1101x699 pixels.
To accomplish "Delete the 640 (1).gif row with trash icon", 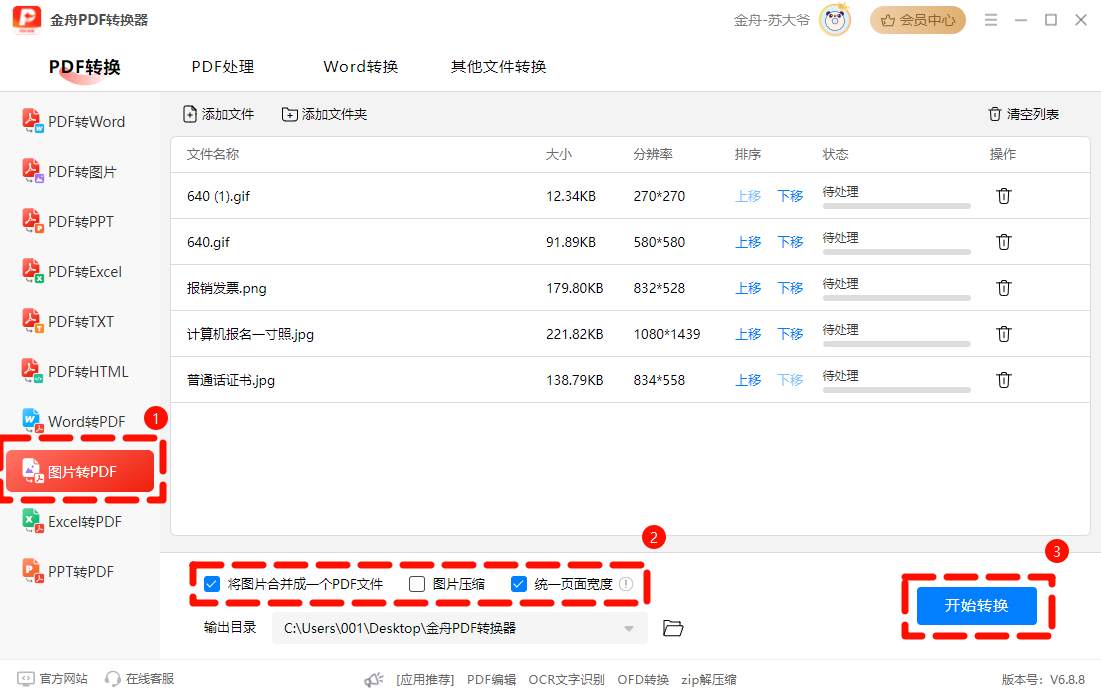I will click(x=1003, y=196).
